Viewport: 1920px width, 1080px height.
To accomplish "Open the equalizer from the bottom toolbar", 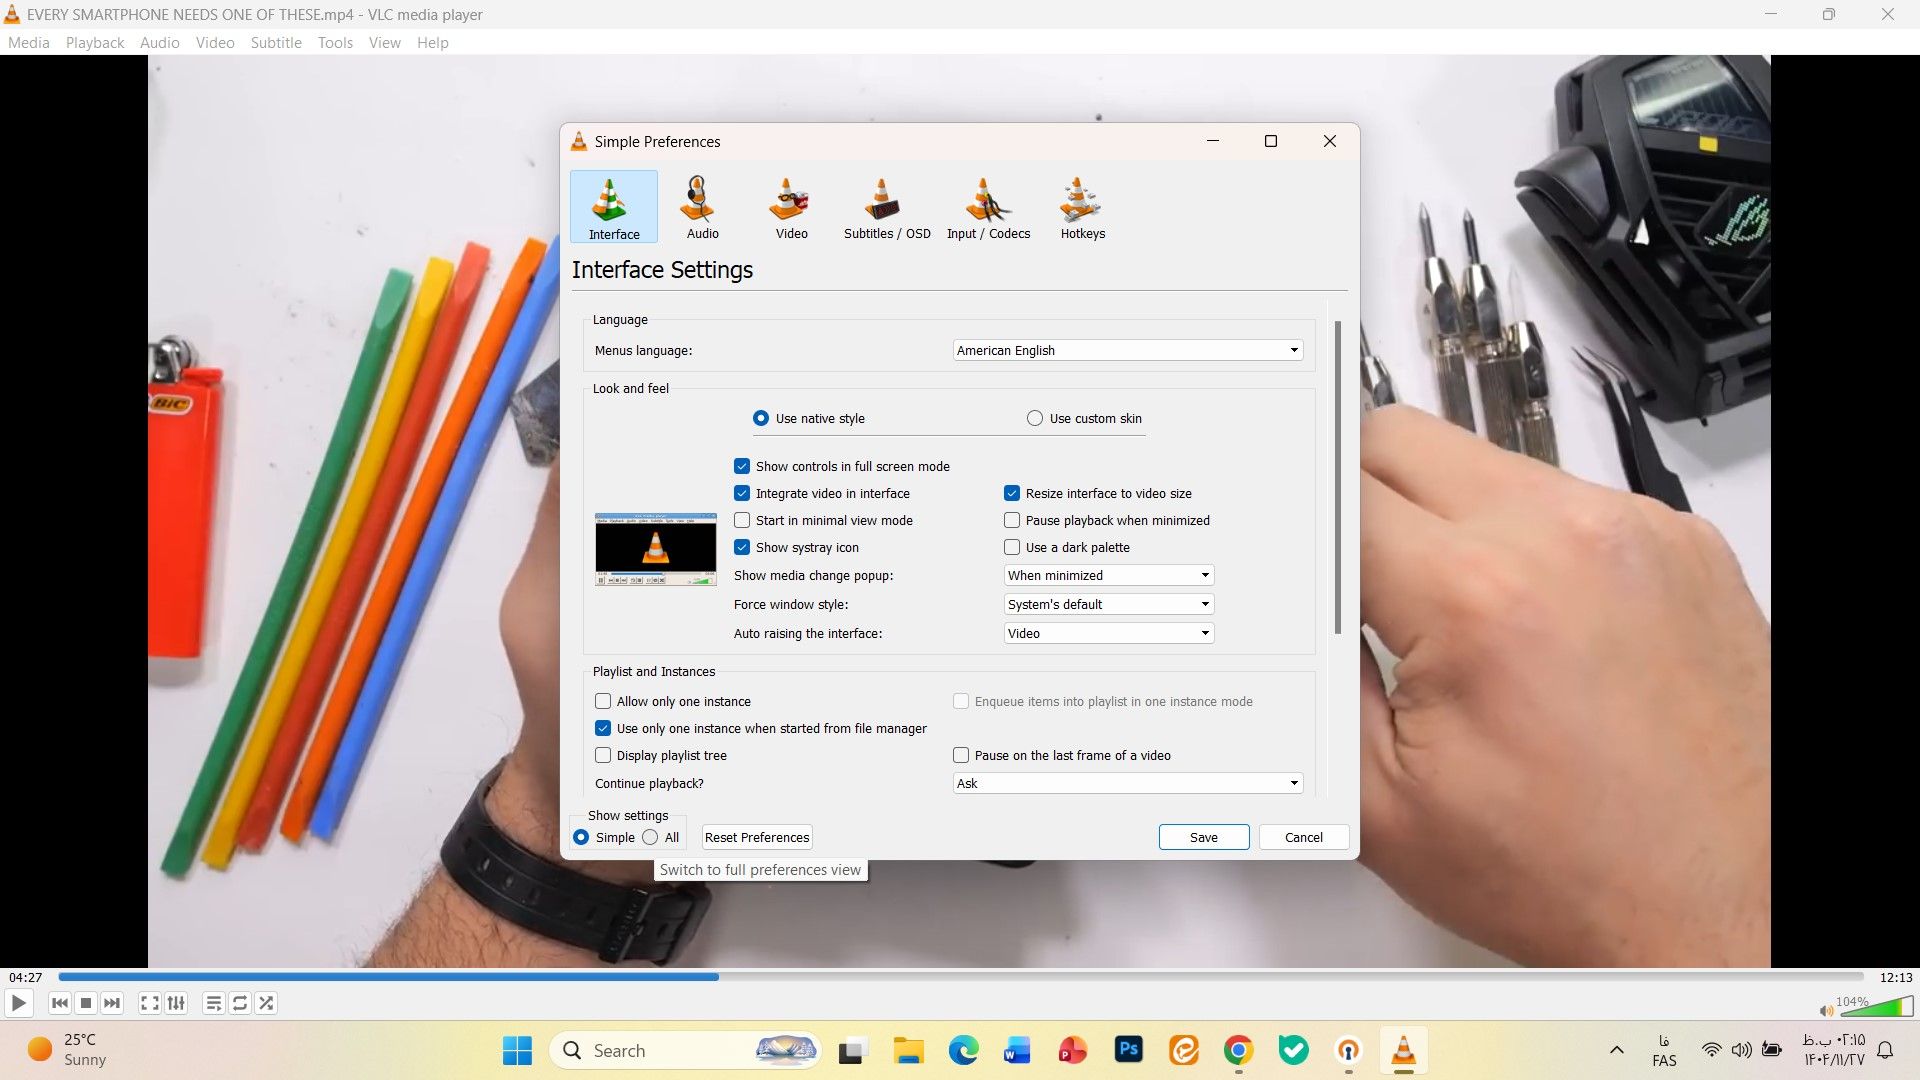I will click(x=176, y=1003).
